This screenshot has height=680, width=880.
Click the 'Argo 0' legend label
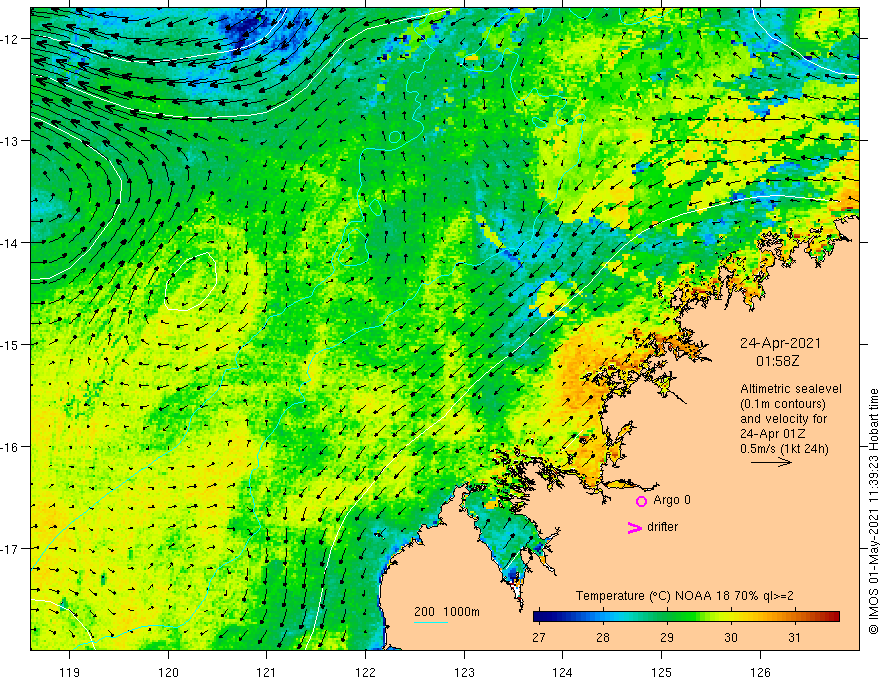pos(672,500)
